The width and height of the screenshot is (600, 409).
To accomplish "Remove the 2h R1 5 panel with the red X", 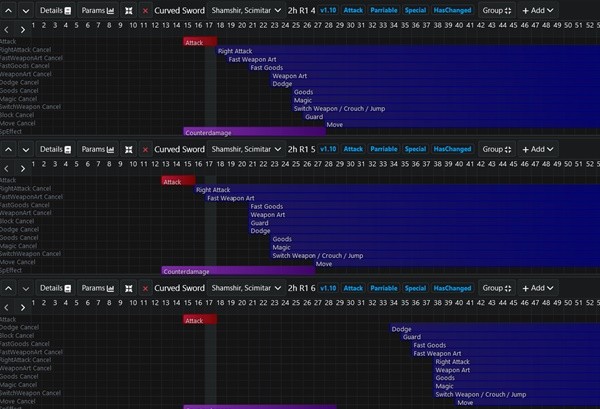I will point(146,149).
